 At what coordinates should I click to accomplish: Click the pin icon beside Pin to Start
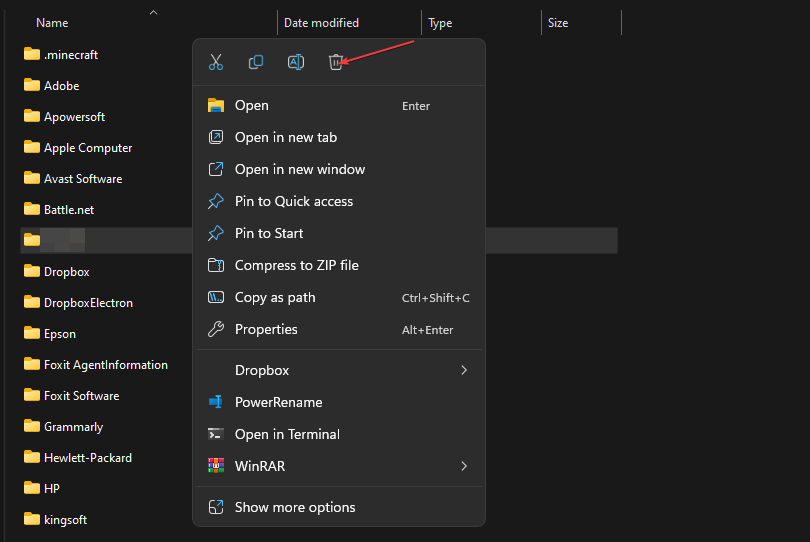pos(216,234)
